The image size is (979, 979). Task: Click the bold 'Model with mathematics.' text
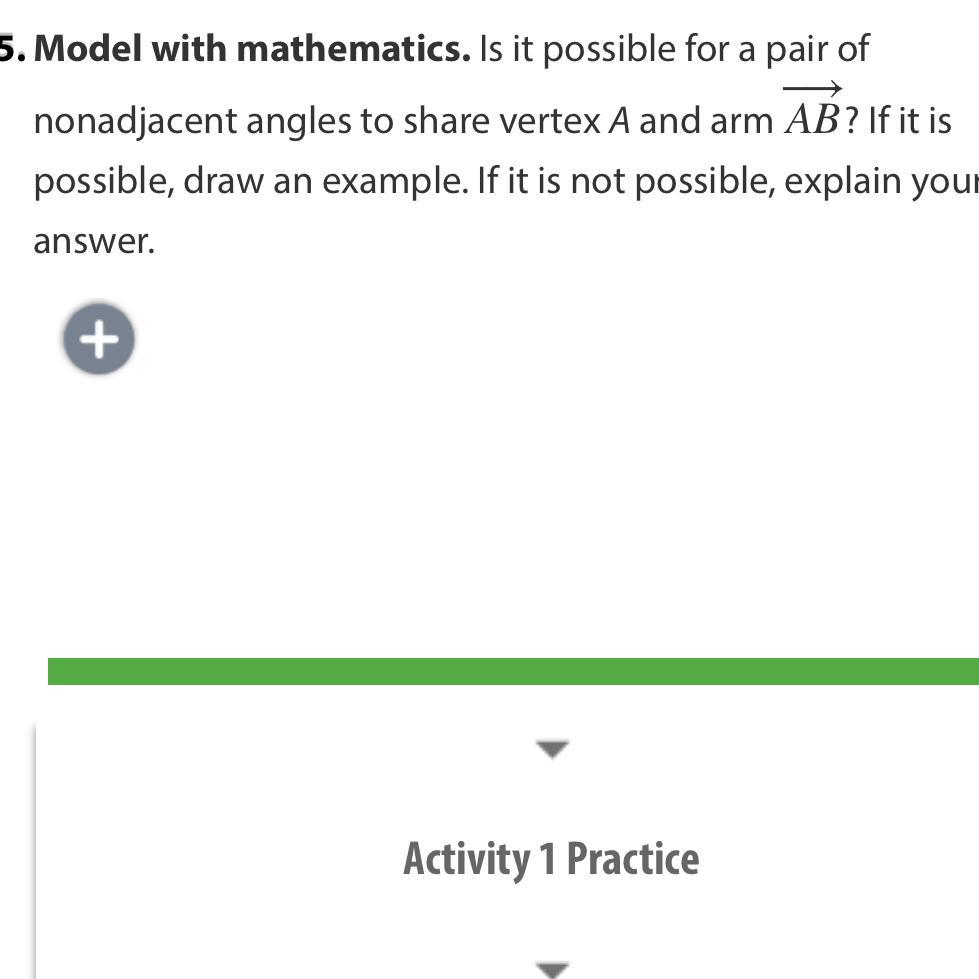click(252, 49)
